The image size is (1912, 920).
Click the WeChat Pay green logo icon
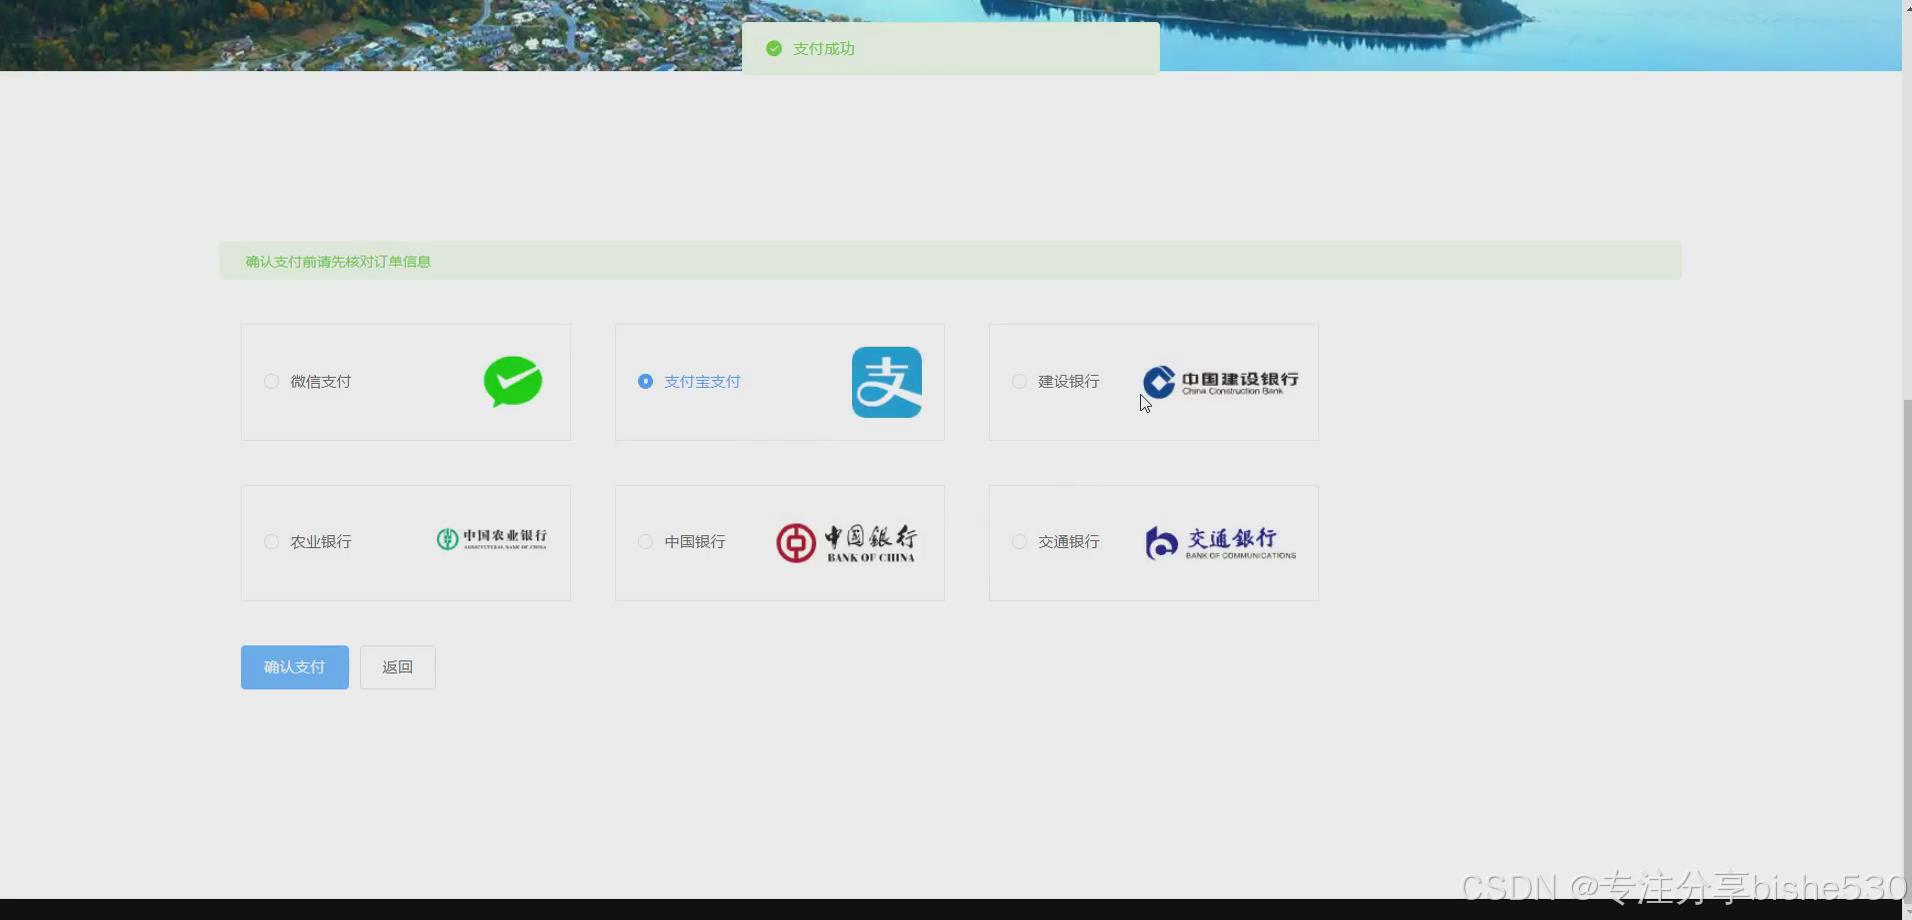click(512, 381)
